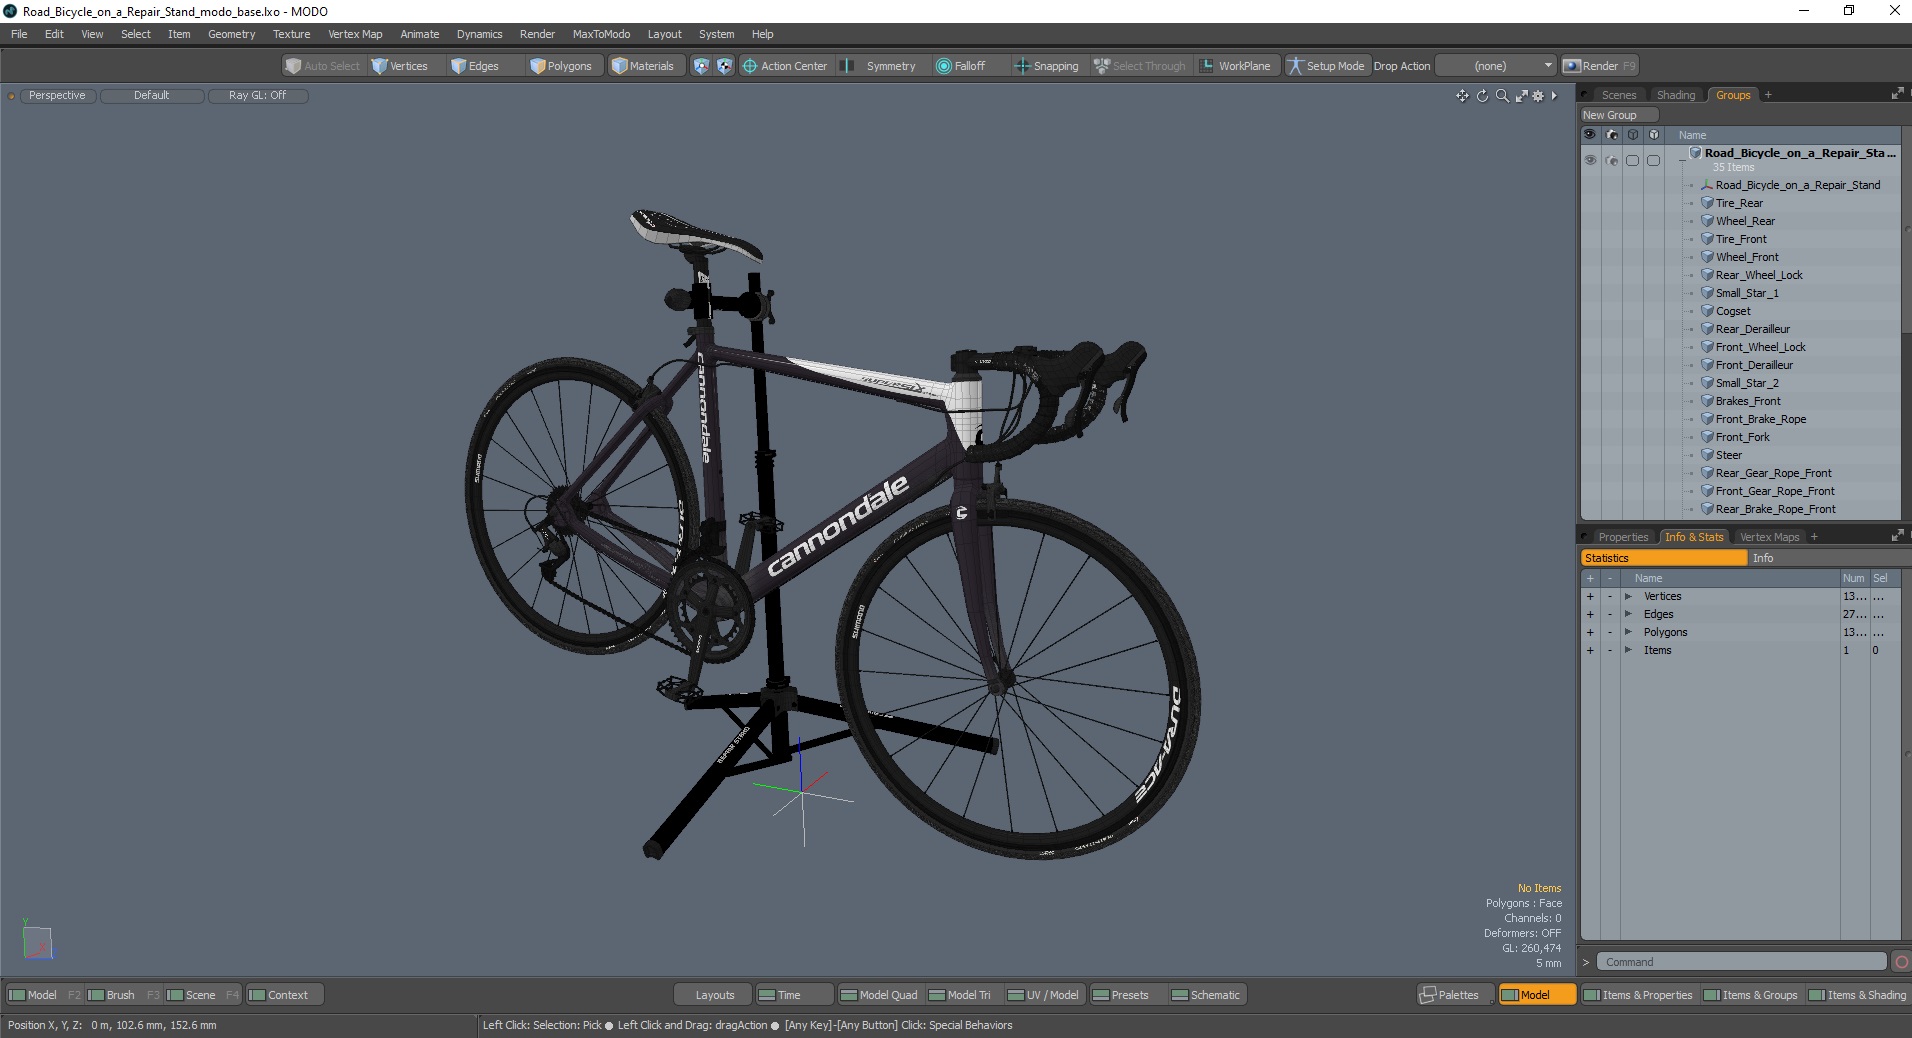The height and width of the screenshot is (1038, 1912).
Task: Click the Falloff circular icon
Action: click(943, 66)
